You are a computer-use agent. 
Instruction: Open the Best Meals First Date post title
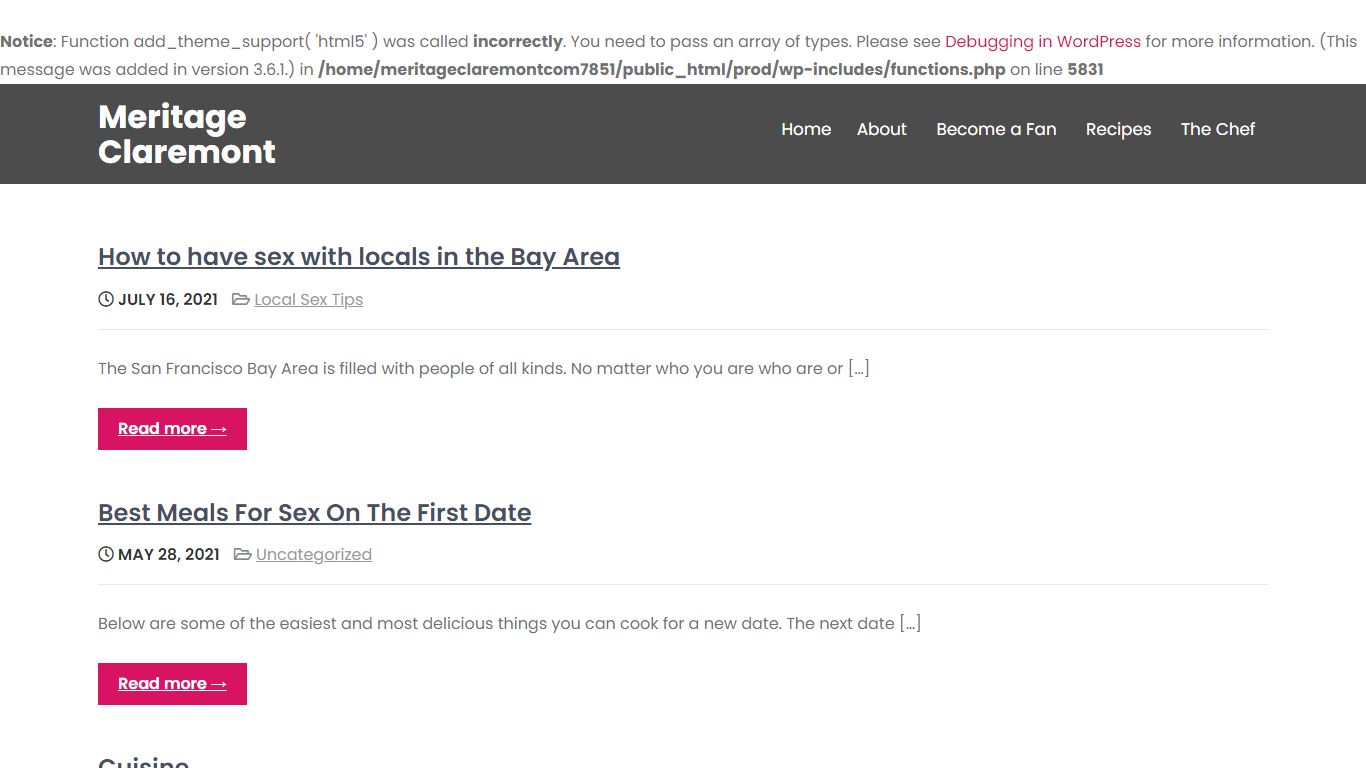point(315,513)
